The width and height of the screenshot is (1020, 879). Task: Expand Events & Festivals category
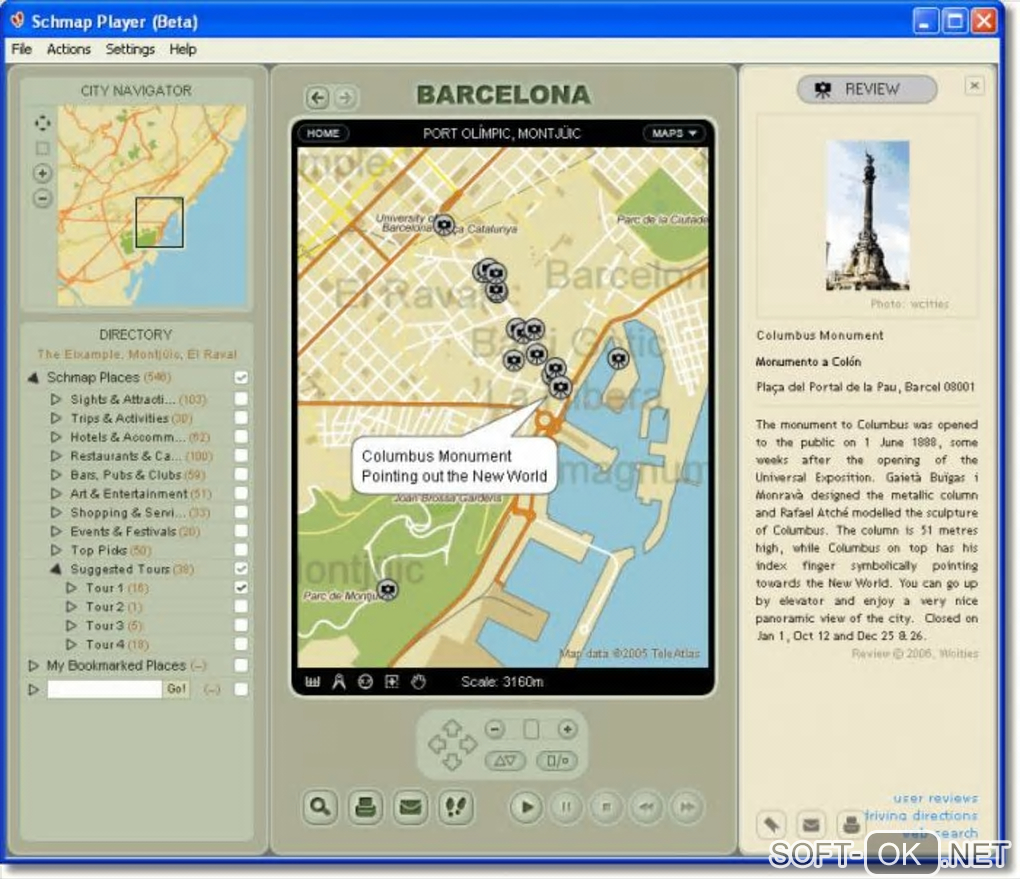pos(57,531)
